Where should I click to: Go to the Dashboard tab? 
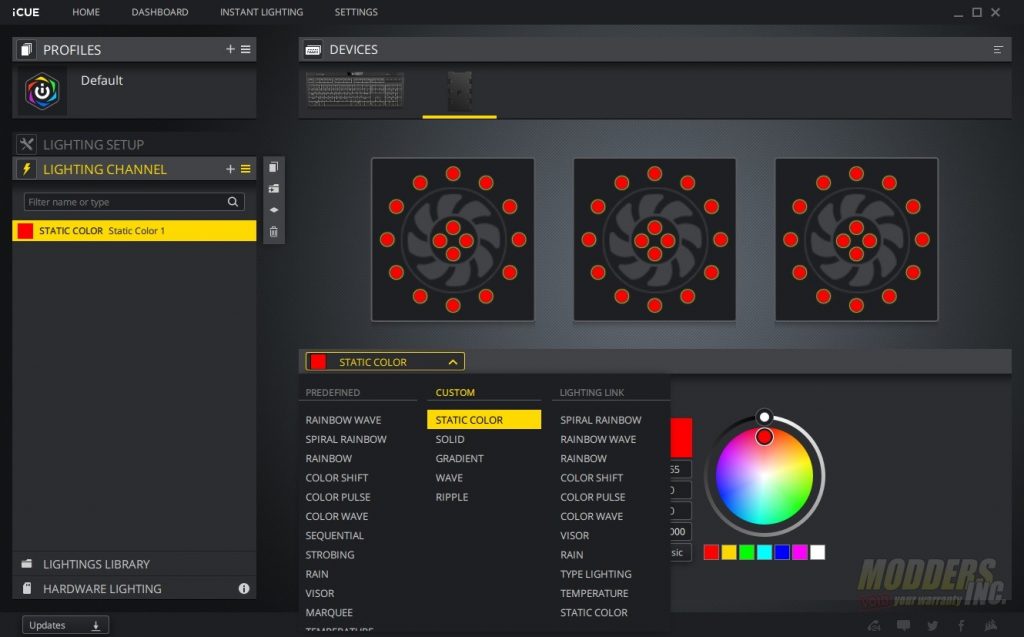(160, 12)
